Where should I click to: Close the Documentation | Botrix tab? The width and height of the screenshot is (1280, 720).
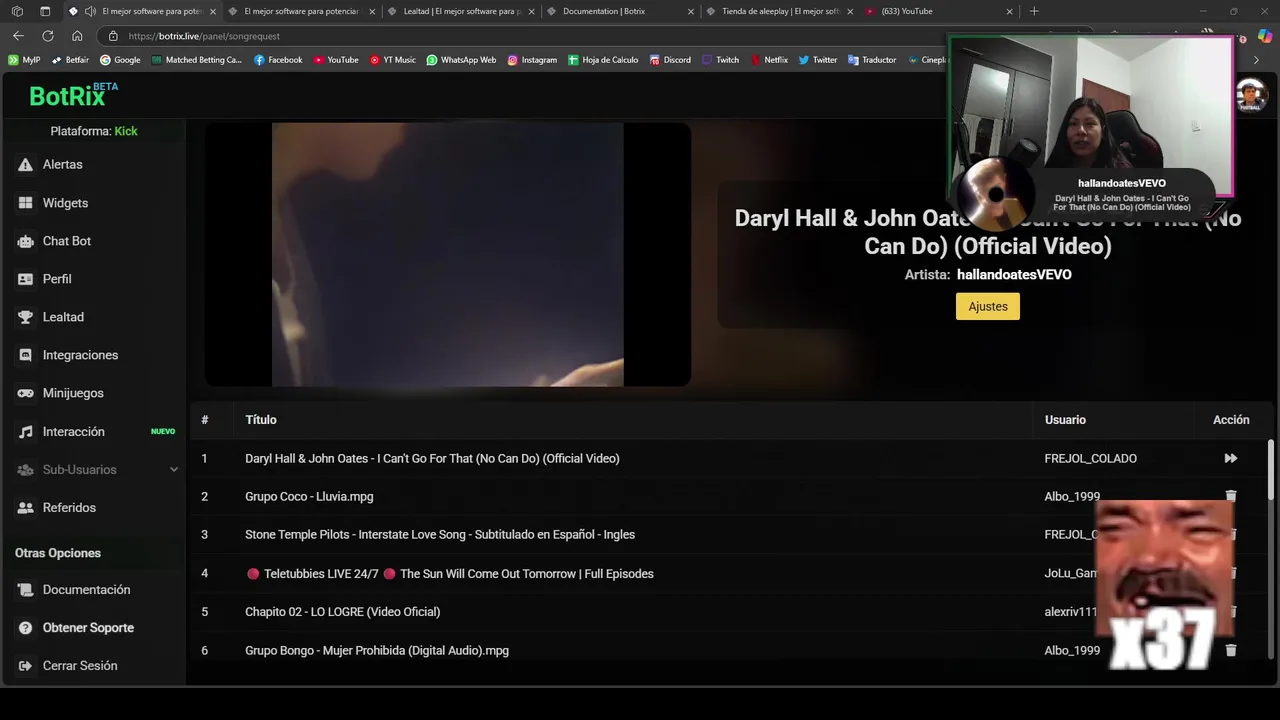pos(690,11)
